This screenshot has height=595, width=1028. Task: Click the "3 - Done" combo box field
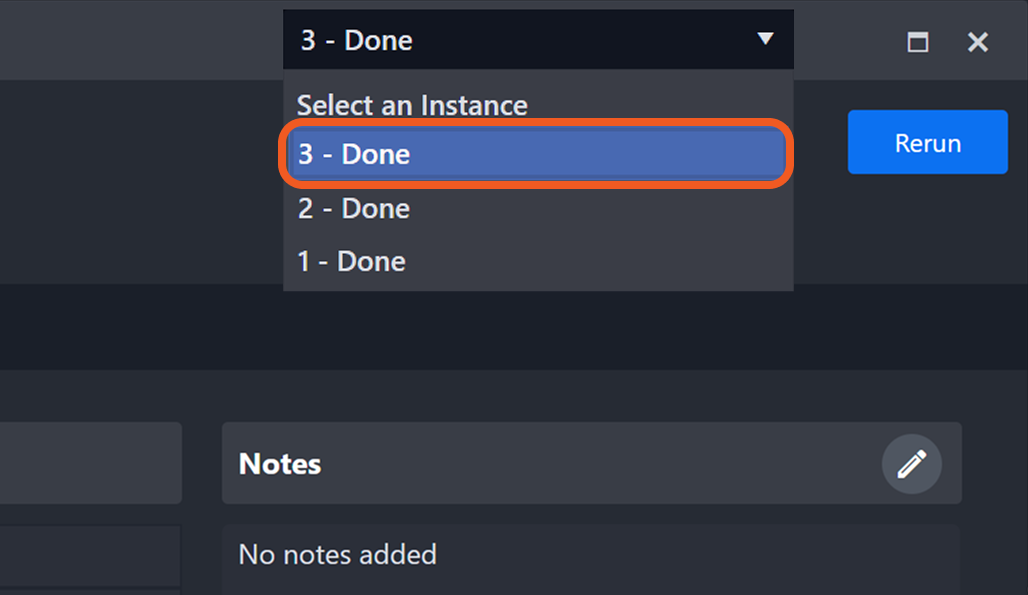[500, 40]
